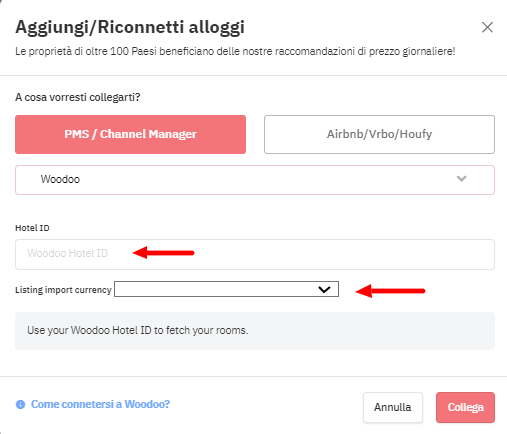Screen dimensions: 507x434
Task: Click the blue info icon near the Woodoo link
Action: click(20, 404)
